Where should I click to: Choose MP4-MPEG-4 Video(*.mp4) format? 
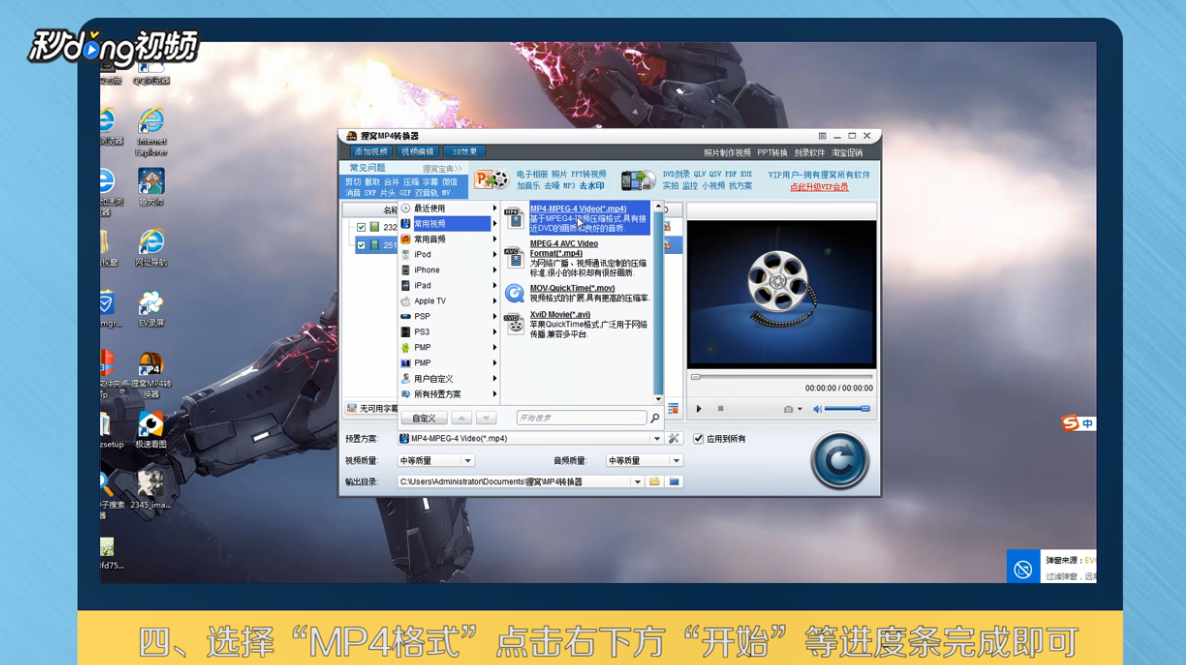pyautogui.click(x=579, y=209)
